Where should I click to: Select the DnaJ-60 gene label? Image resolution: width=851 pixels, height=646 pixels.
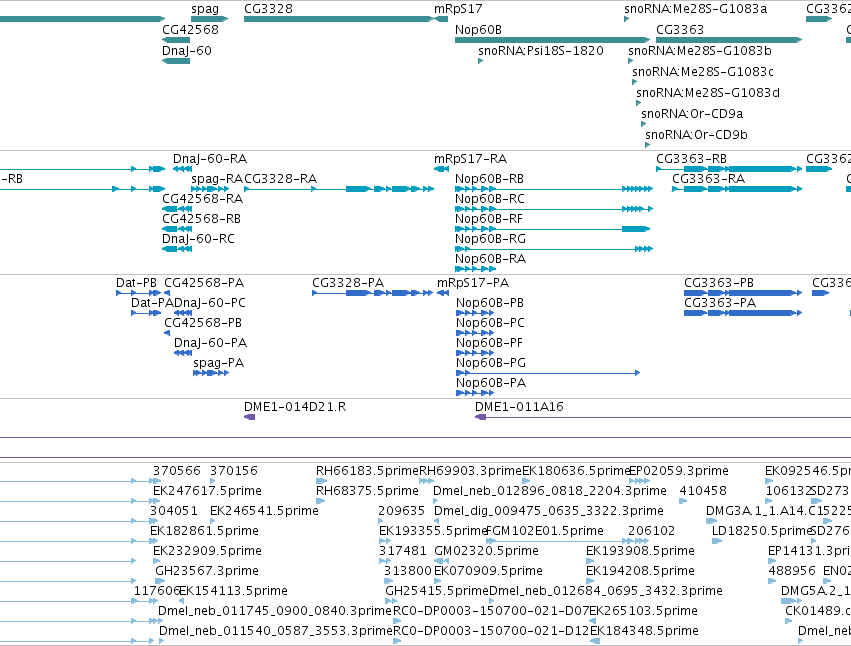pyautogui.click(x=187, y=50)
